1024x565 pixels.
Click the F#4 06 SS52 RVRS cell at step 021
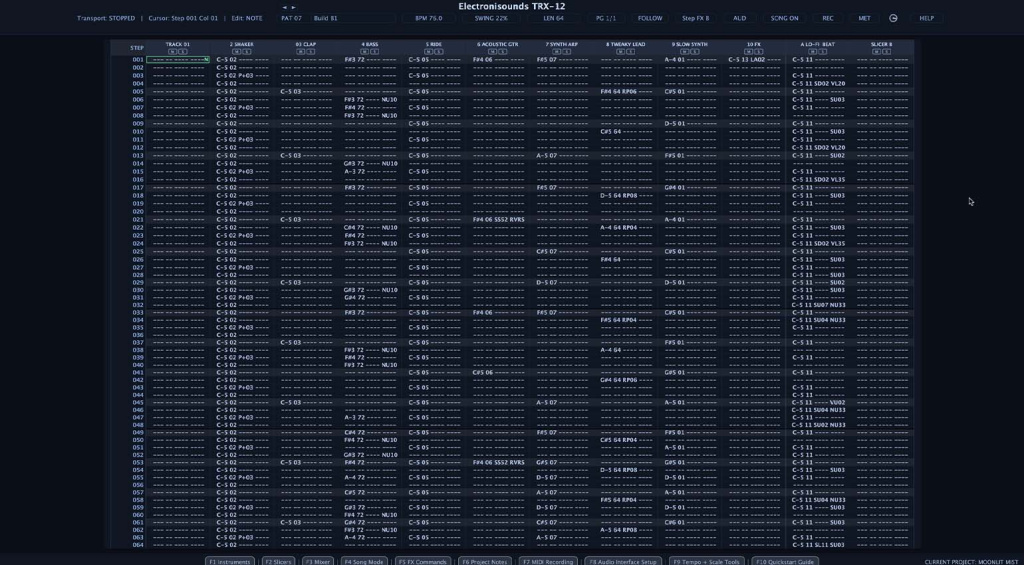click(x=498, y=219)
